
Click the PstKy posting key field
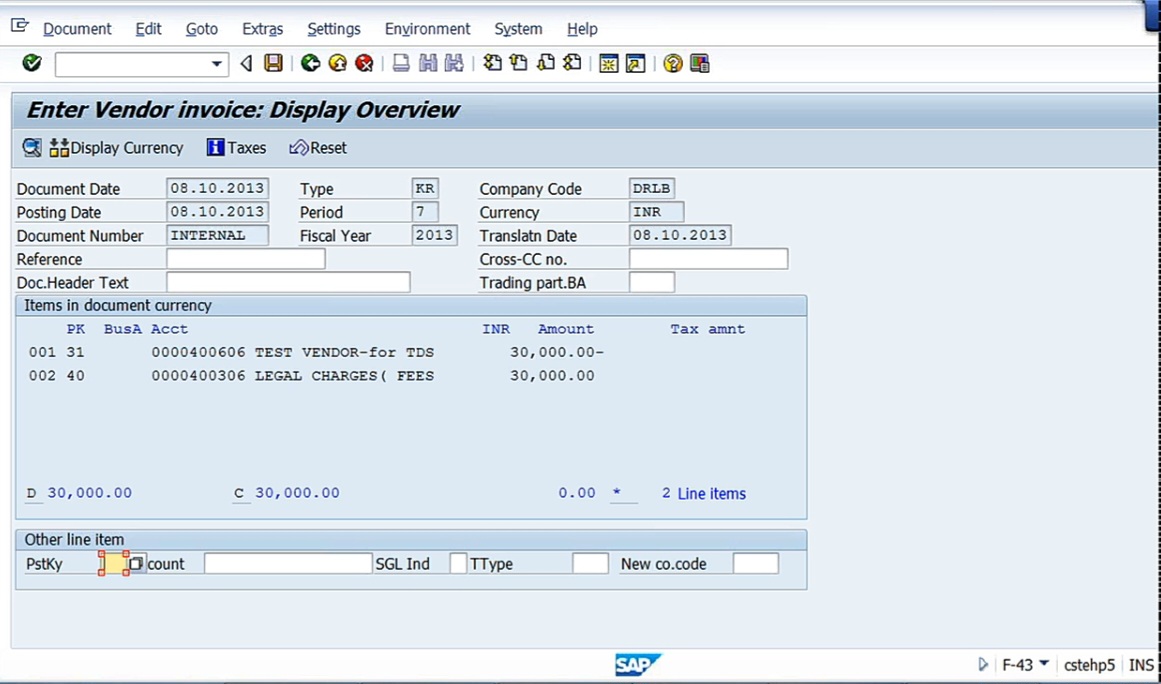tap(114, 563)
